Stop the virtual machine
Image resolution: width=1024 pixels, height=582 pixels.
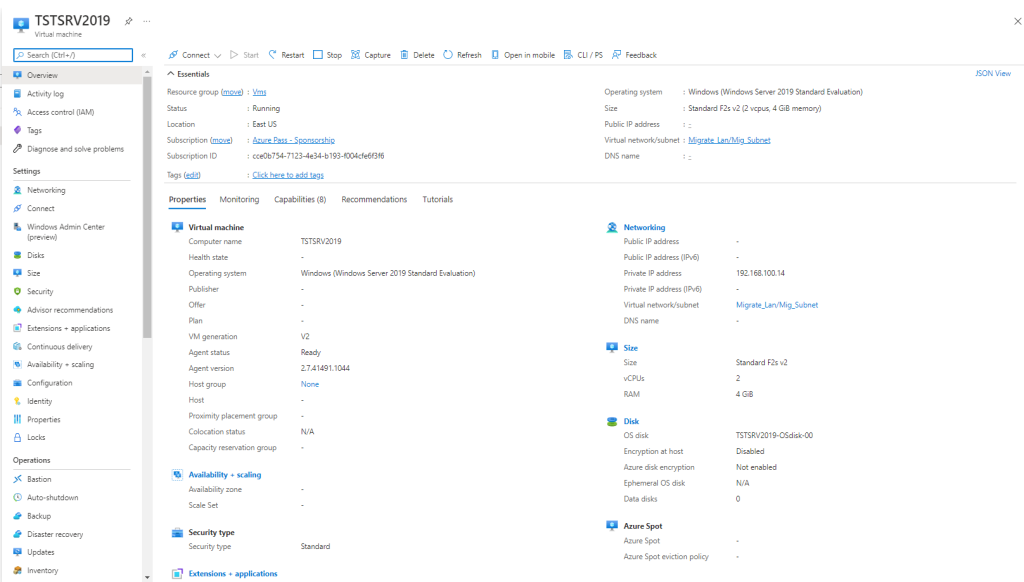click(327, 55)
